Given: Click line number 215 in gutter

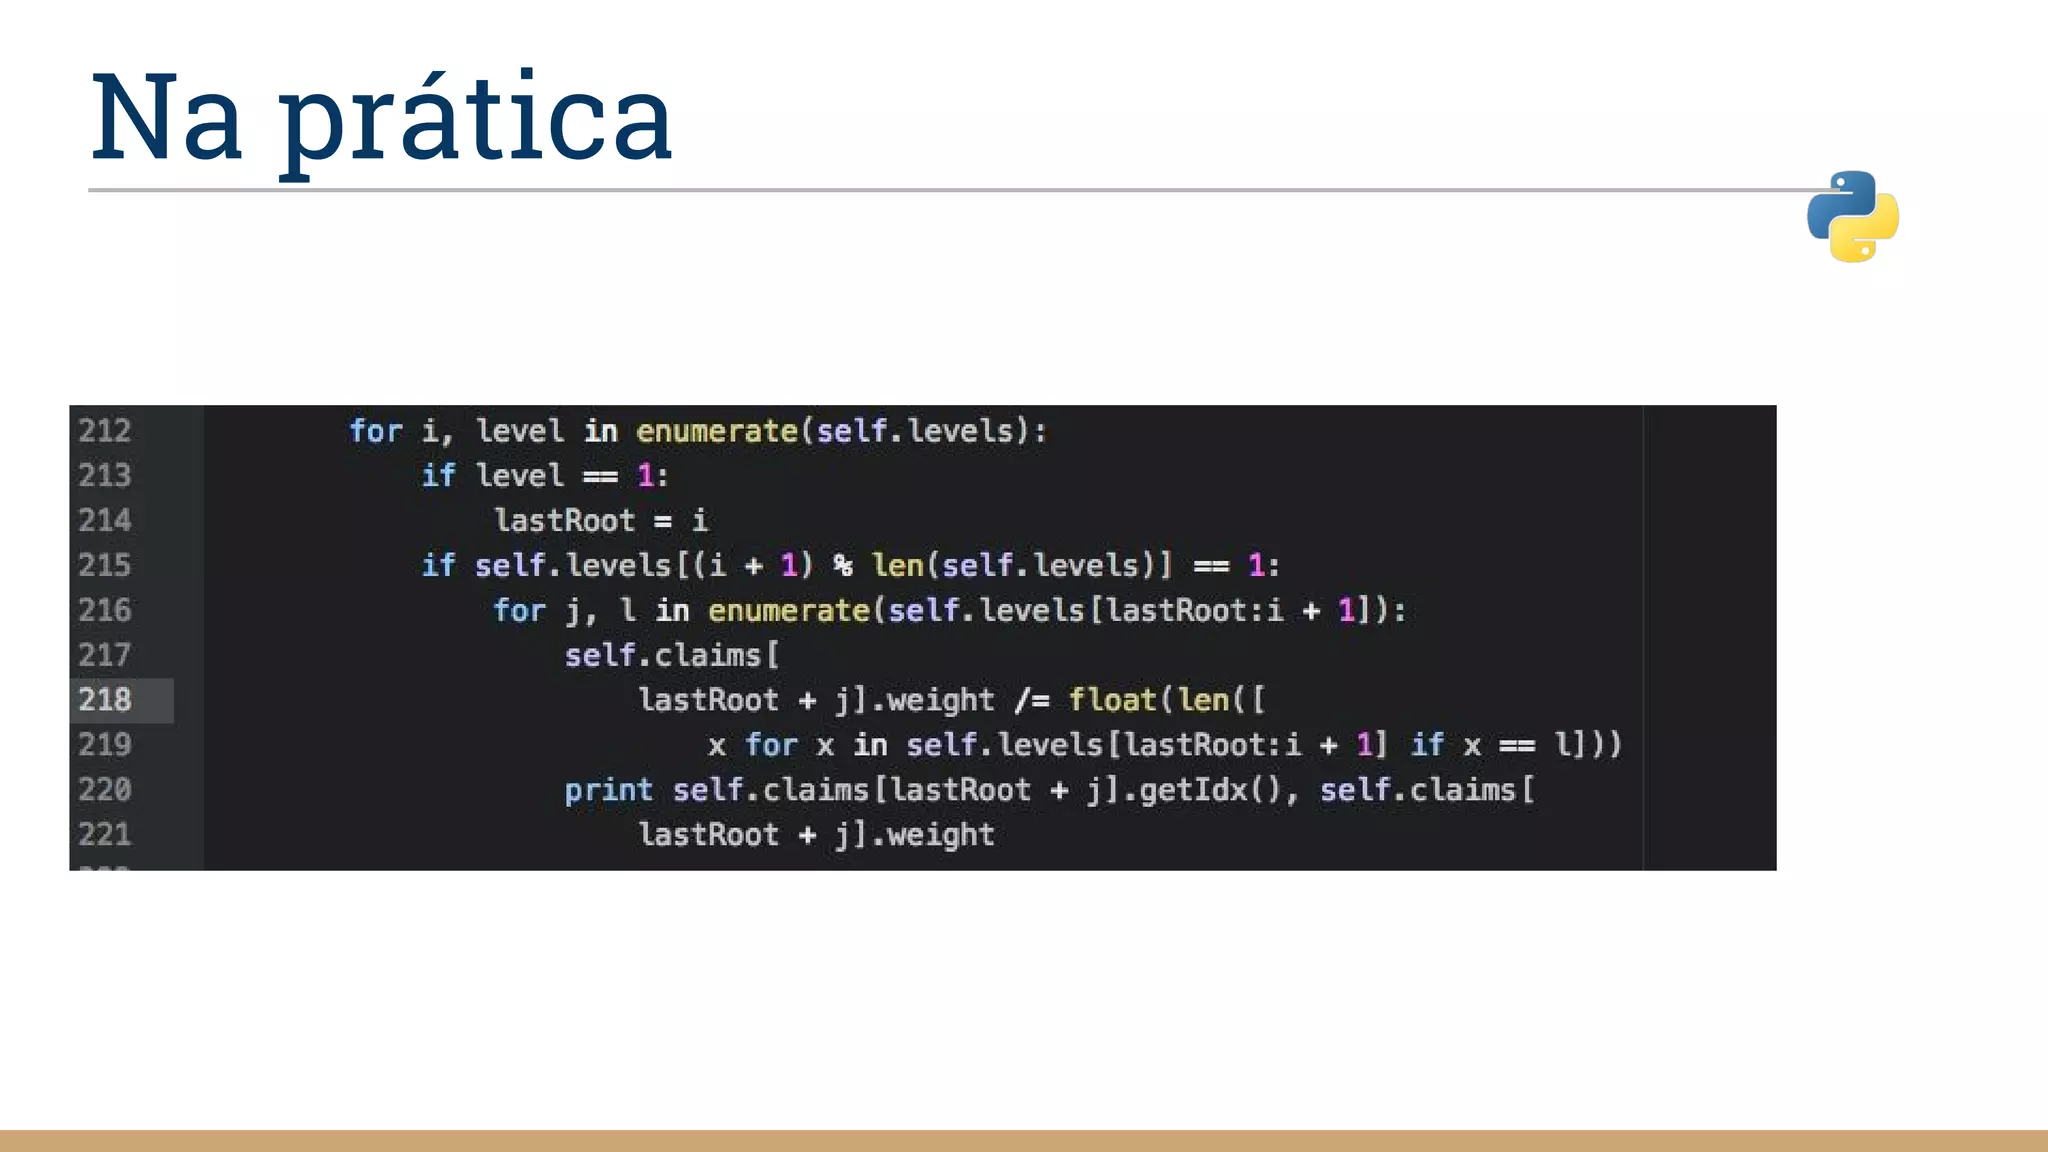Looking at the screenshot, I should pos(105,565).
